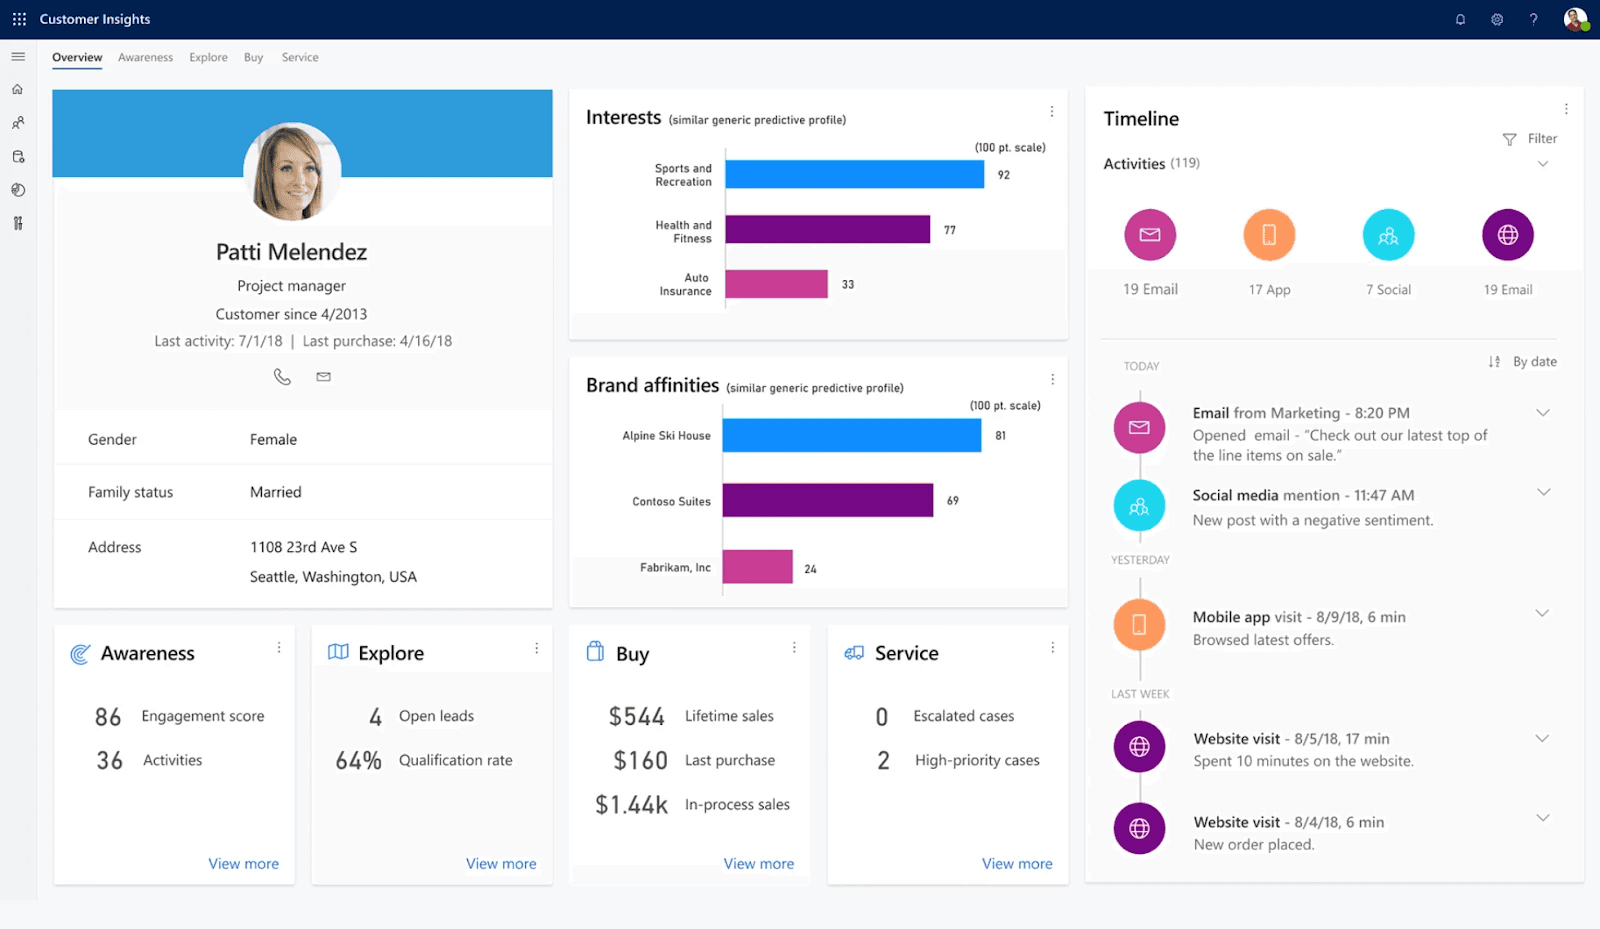Expand Email from Marketing timeline entry
Viewport: 1600px width, 929px height.
1543,413
